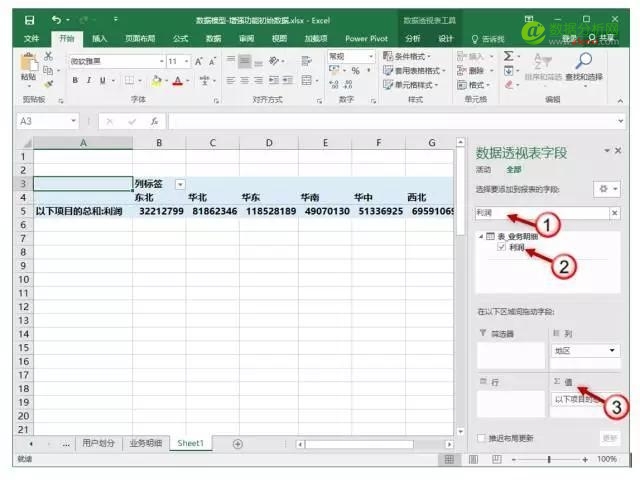Open the number format dropdown
This screenshot has width=640, height=480.
click(x=371, y=56)
